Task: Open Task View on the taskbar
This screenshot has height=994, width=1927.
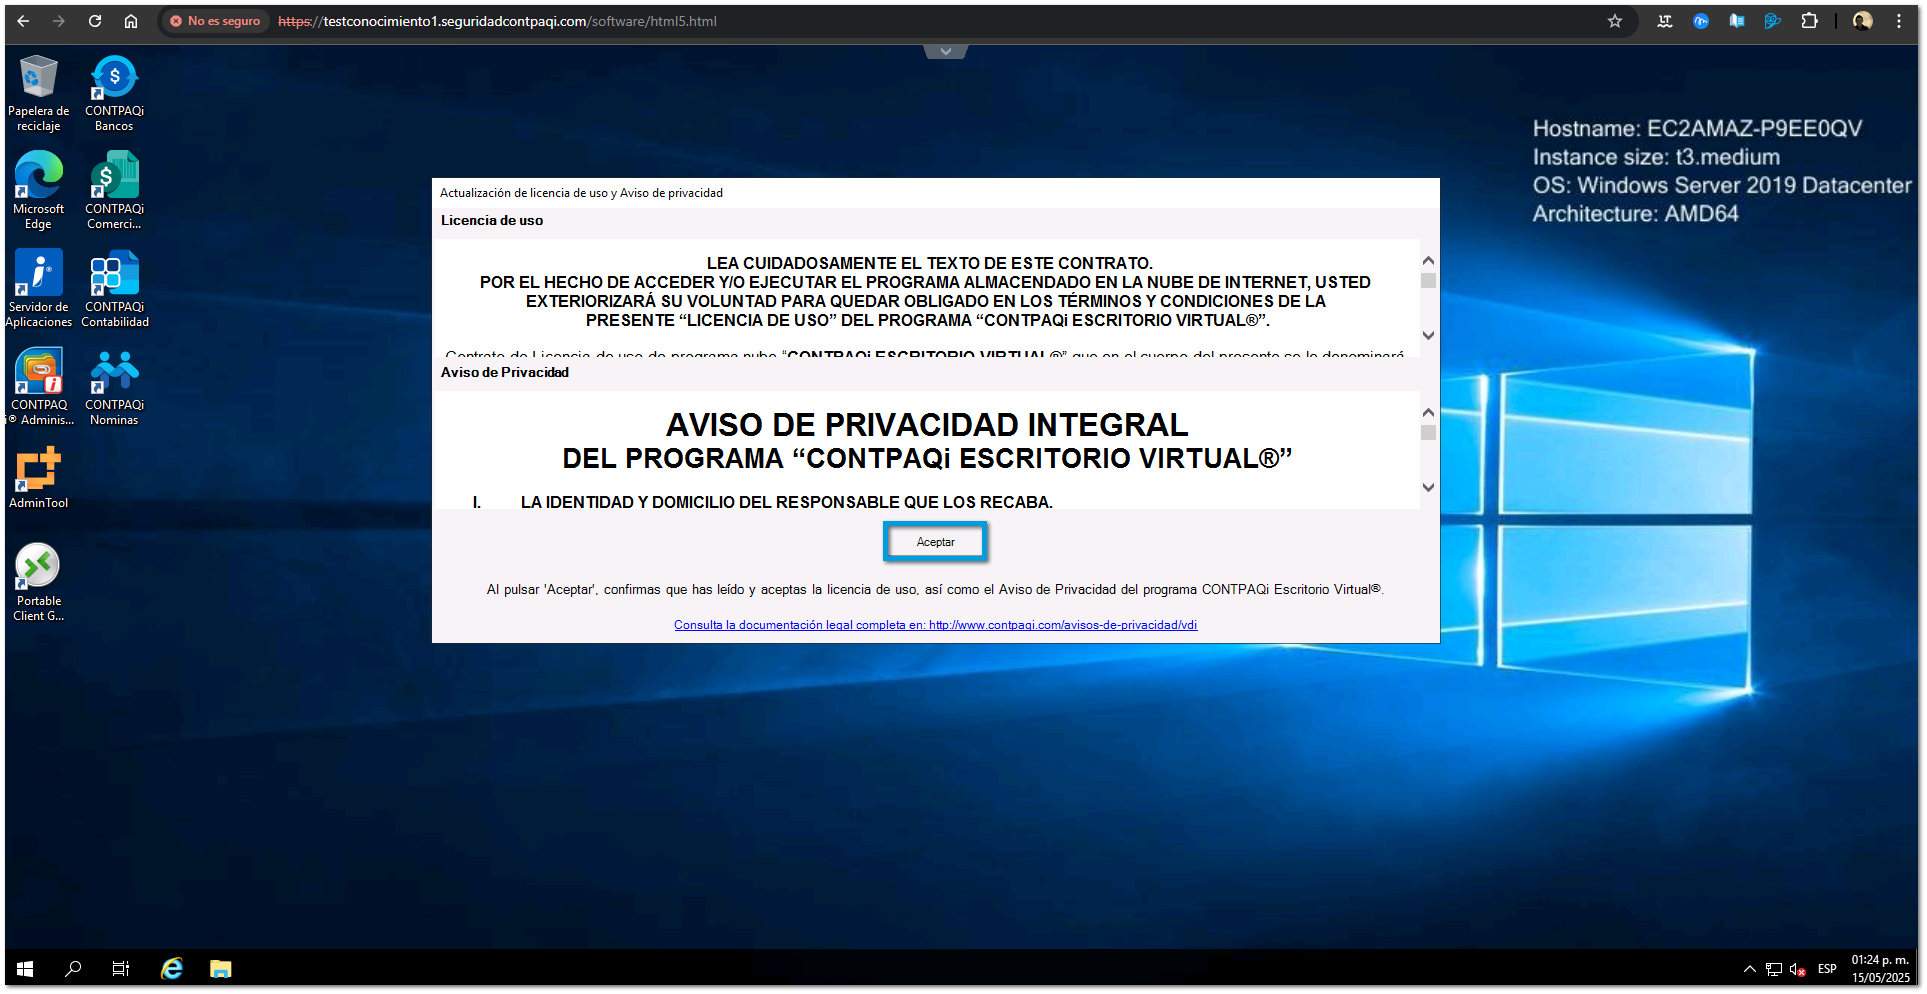Action: coord(121,968)
